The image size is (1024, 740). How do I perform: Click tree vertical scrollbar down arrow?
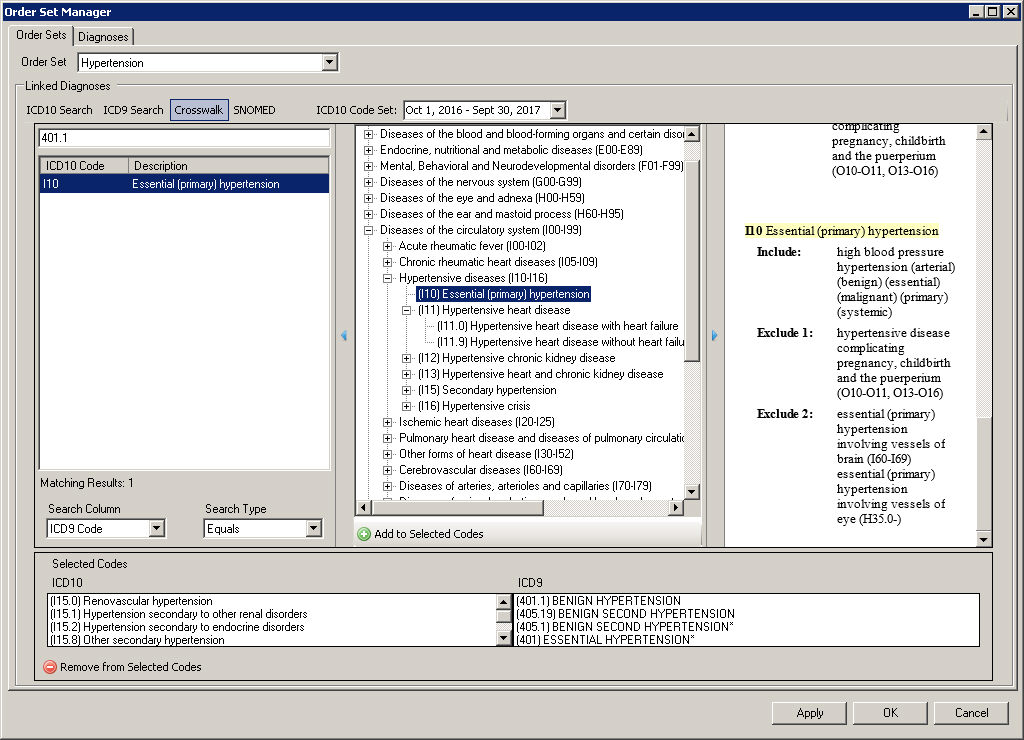pos(692,491)
